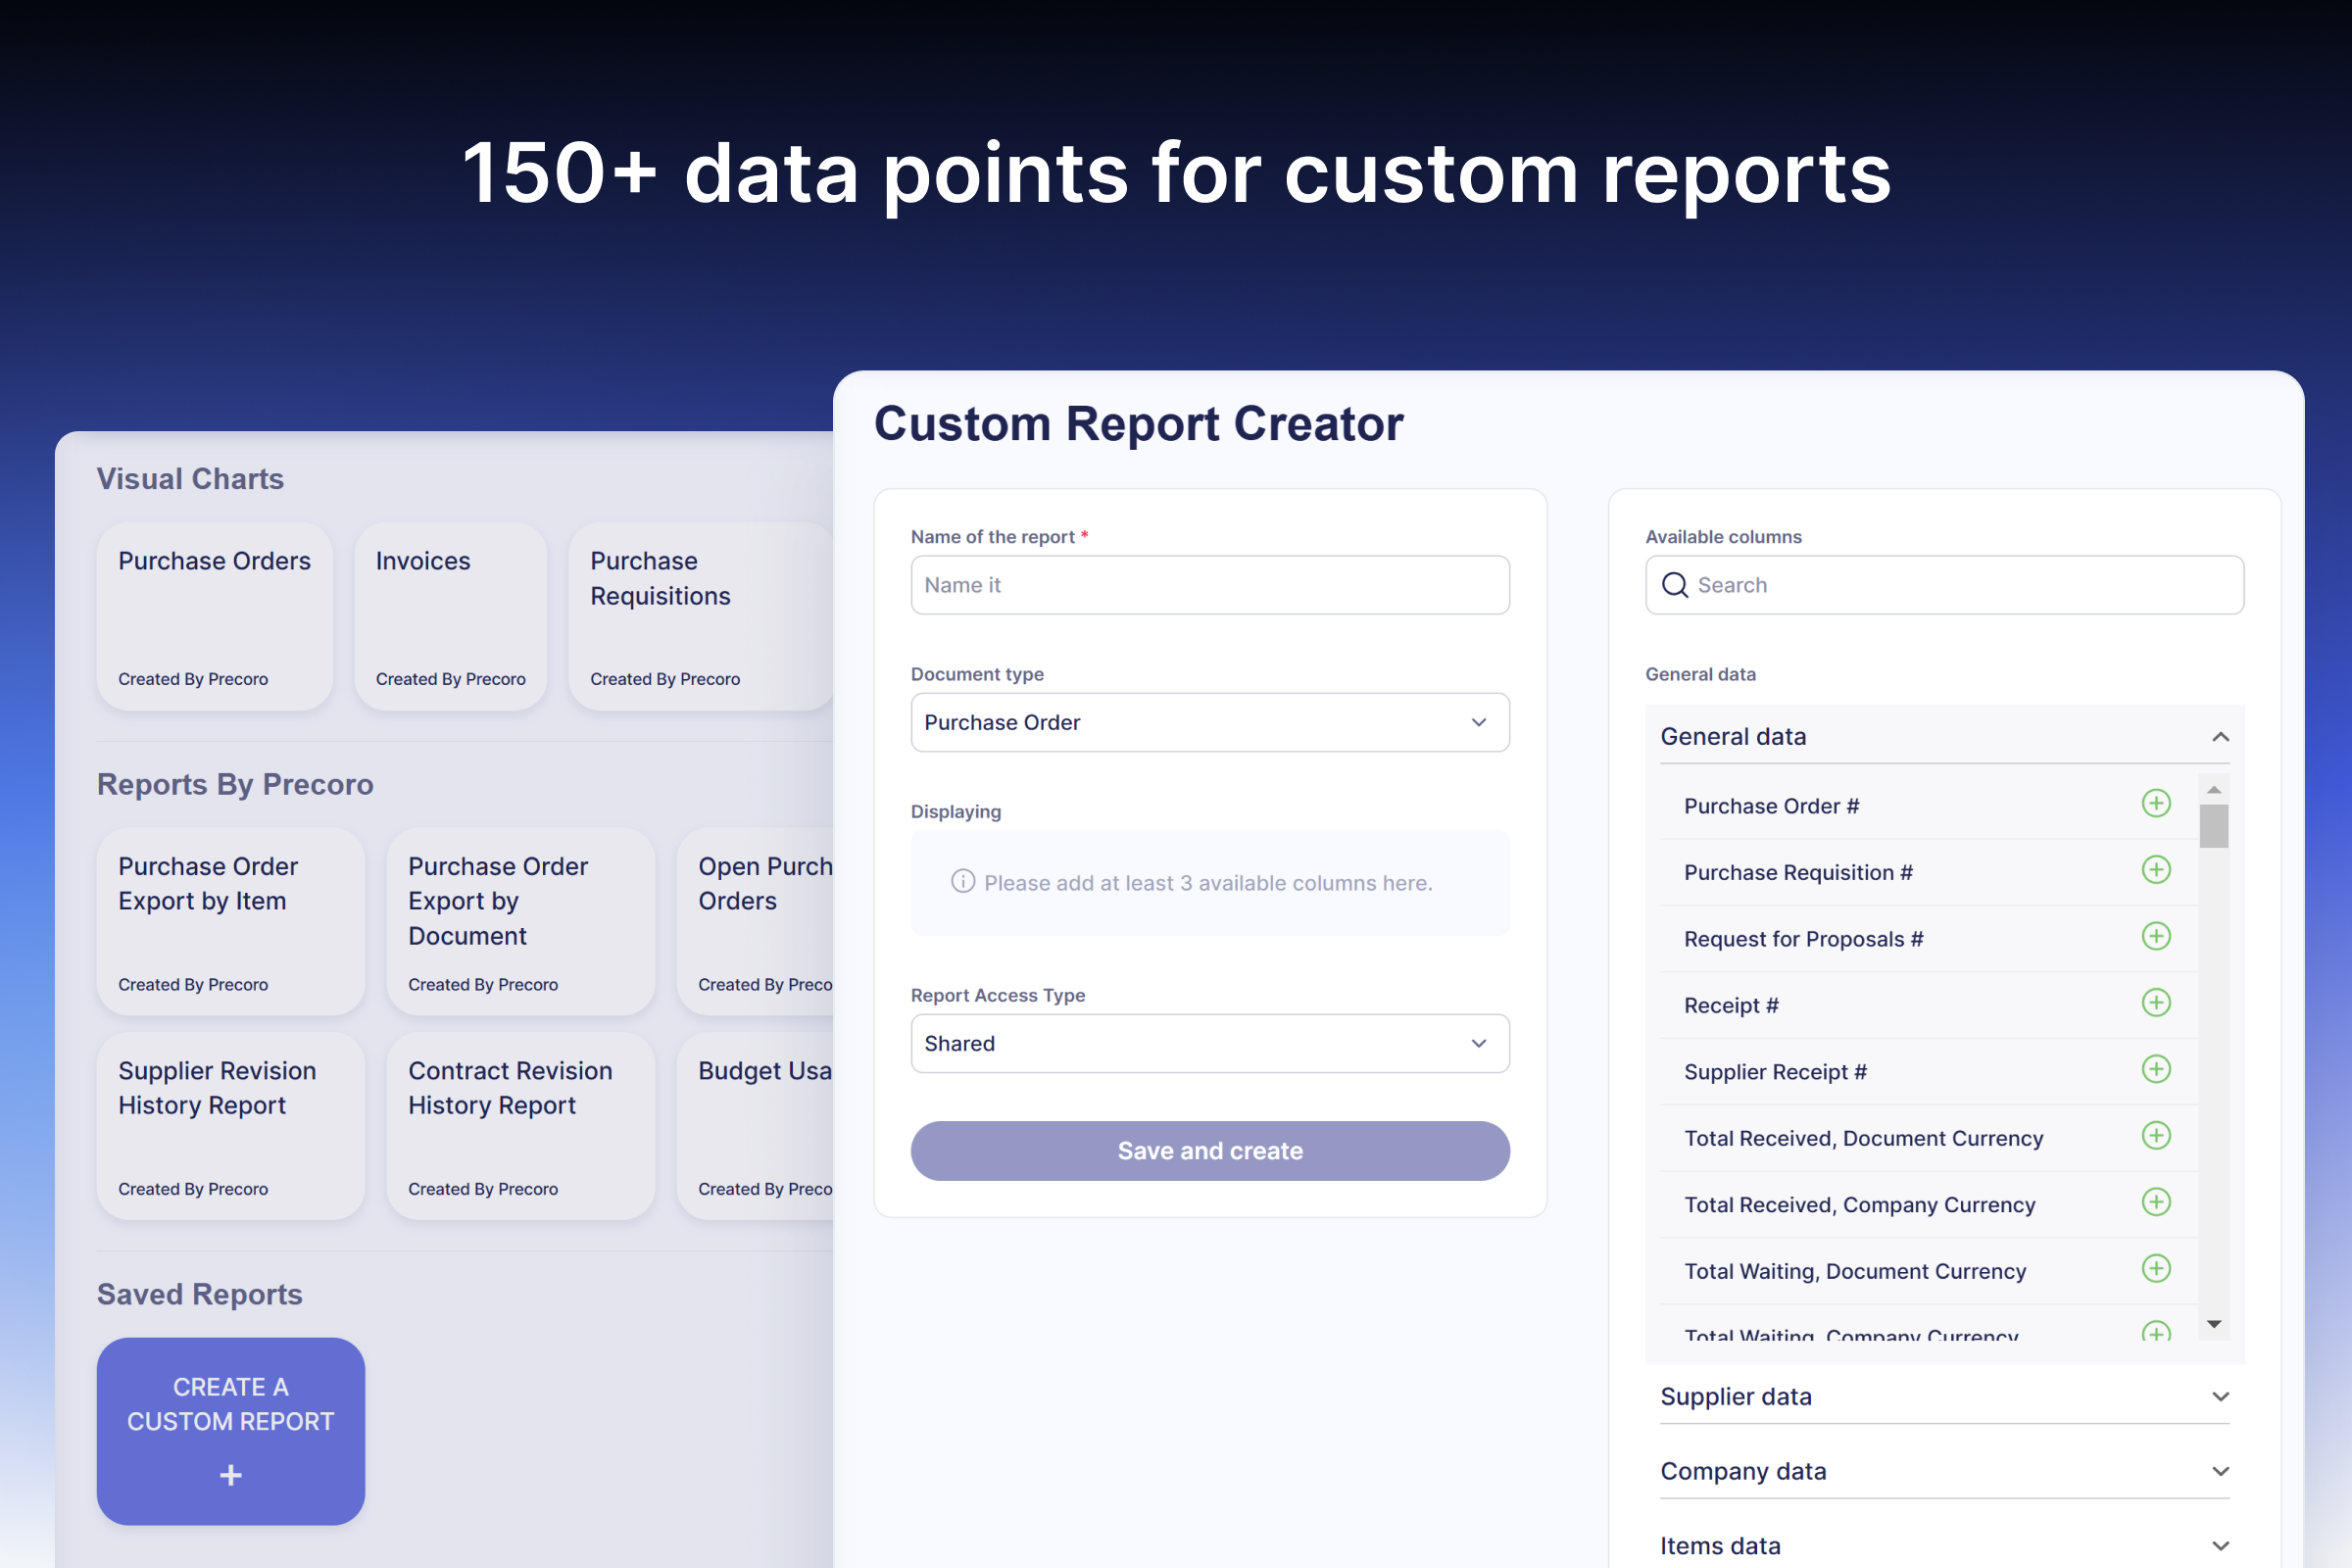The width and height of the screenshot is (2352, 1568).
Task: Expand the Supplier data section
Action: [x=2221, y=1396]
